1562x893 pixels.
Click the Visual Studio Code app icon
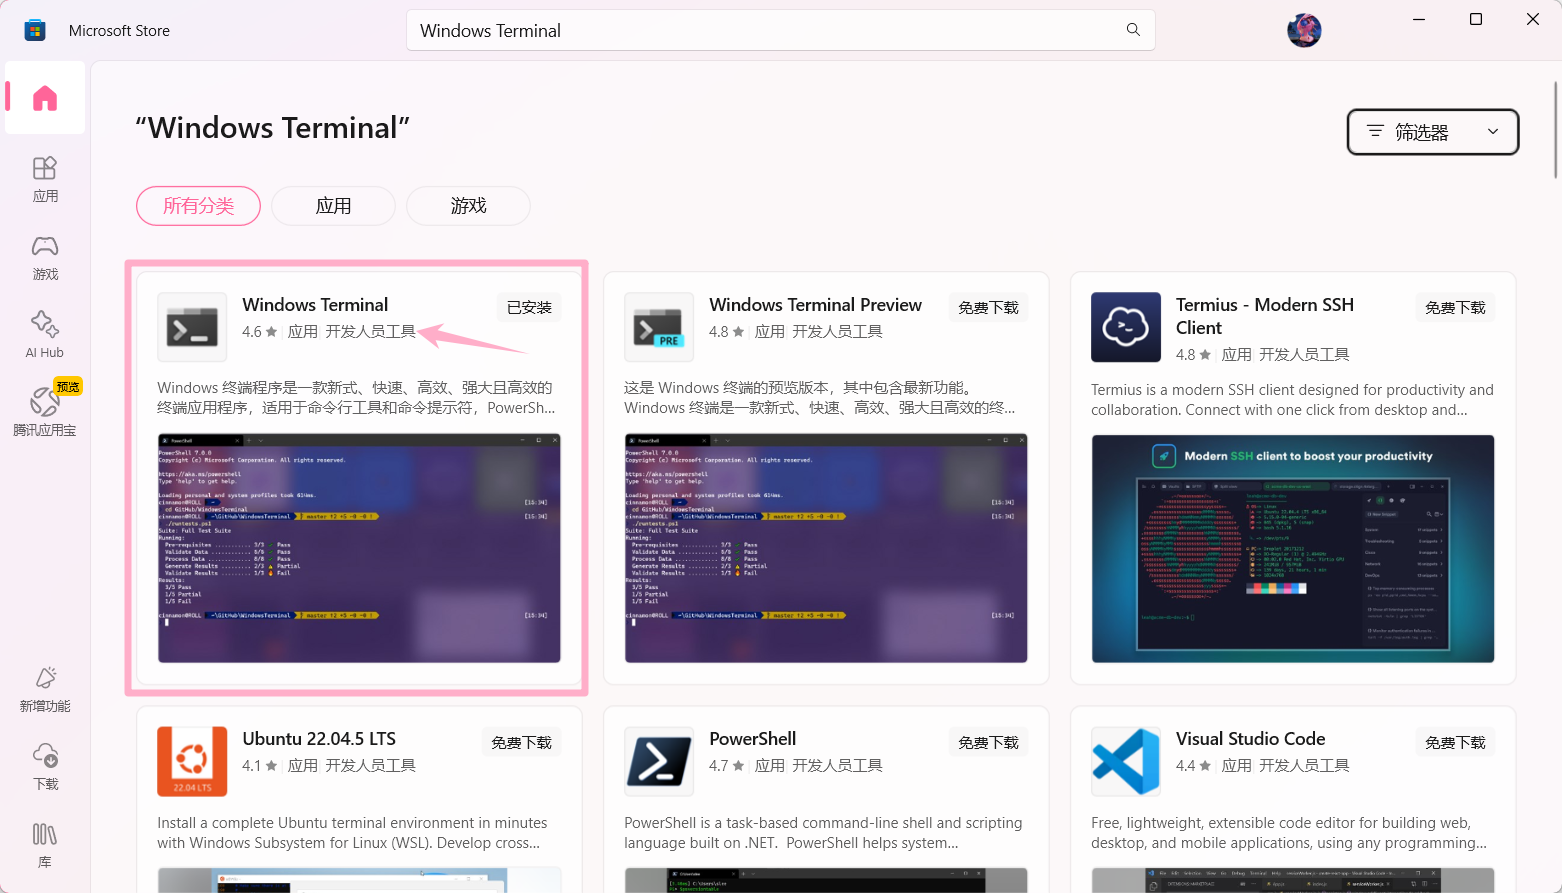[1126, 761]
